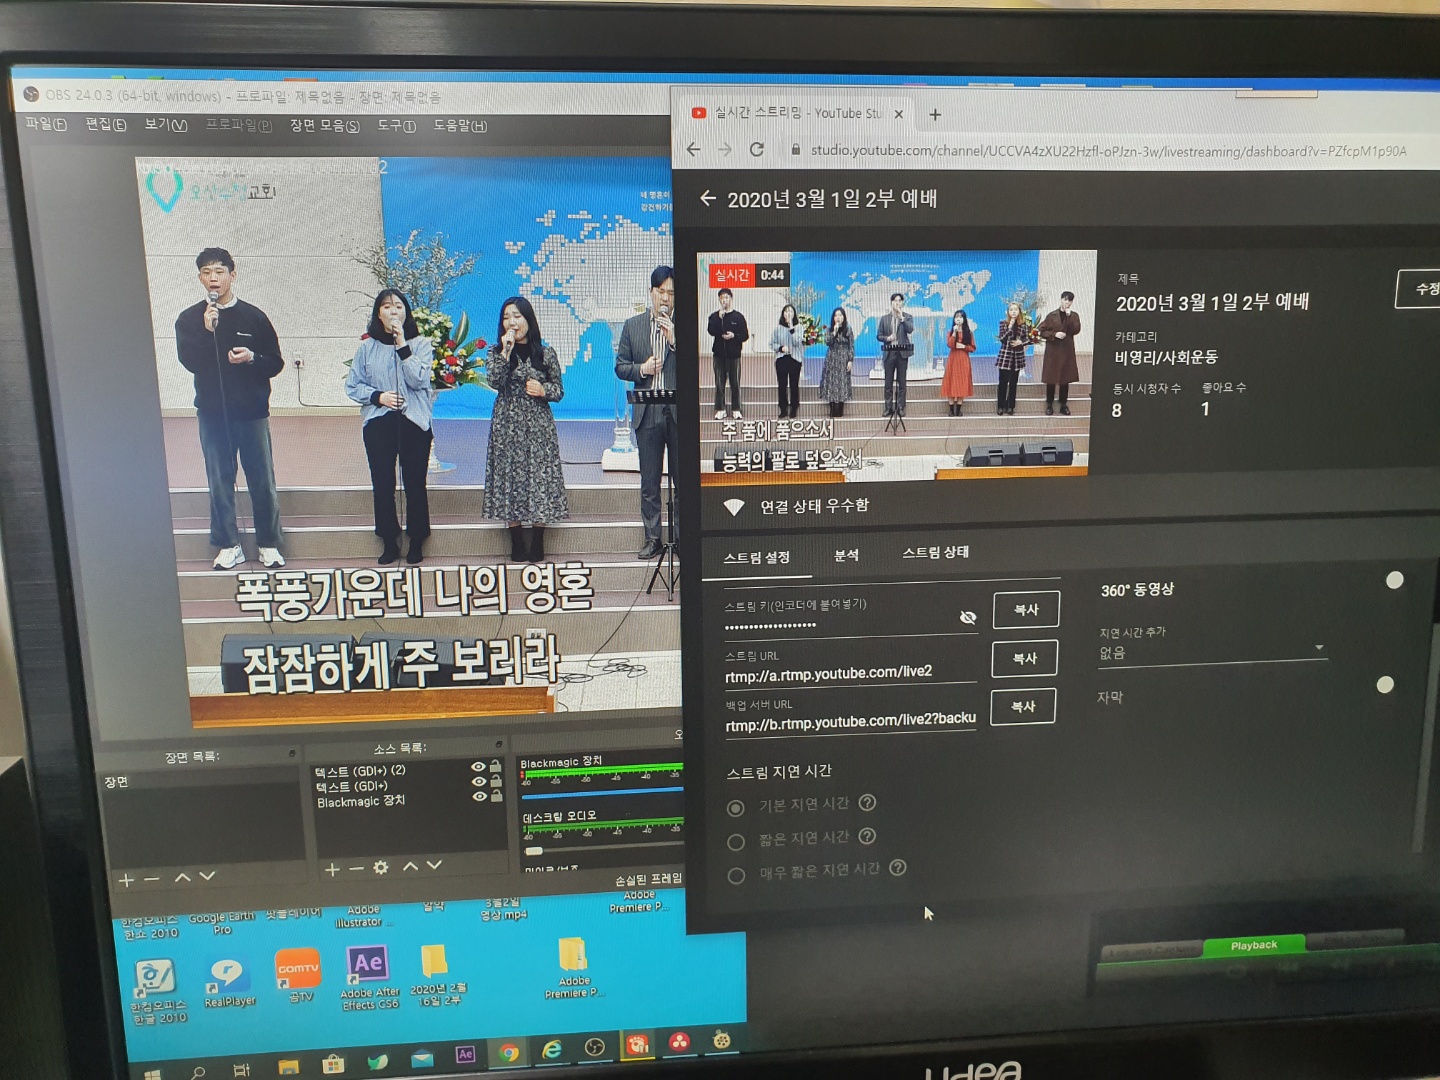Open help for 매우 짧은 지연 시간
The image size is (1440, 1080).
click(898, 867)
